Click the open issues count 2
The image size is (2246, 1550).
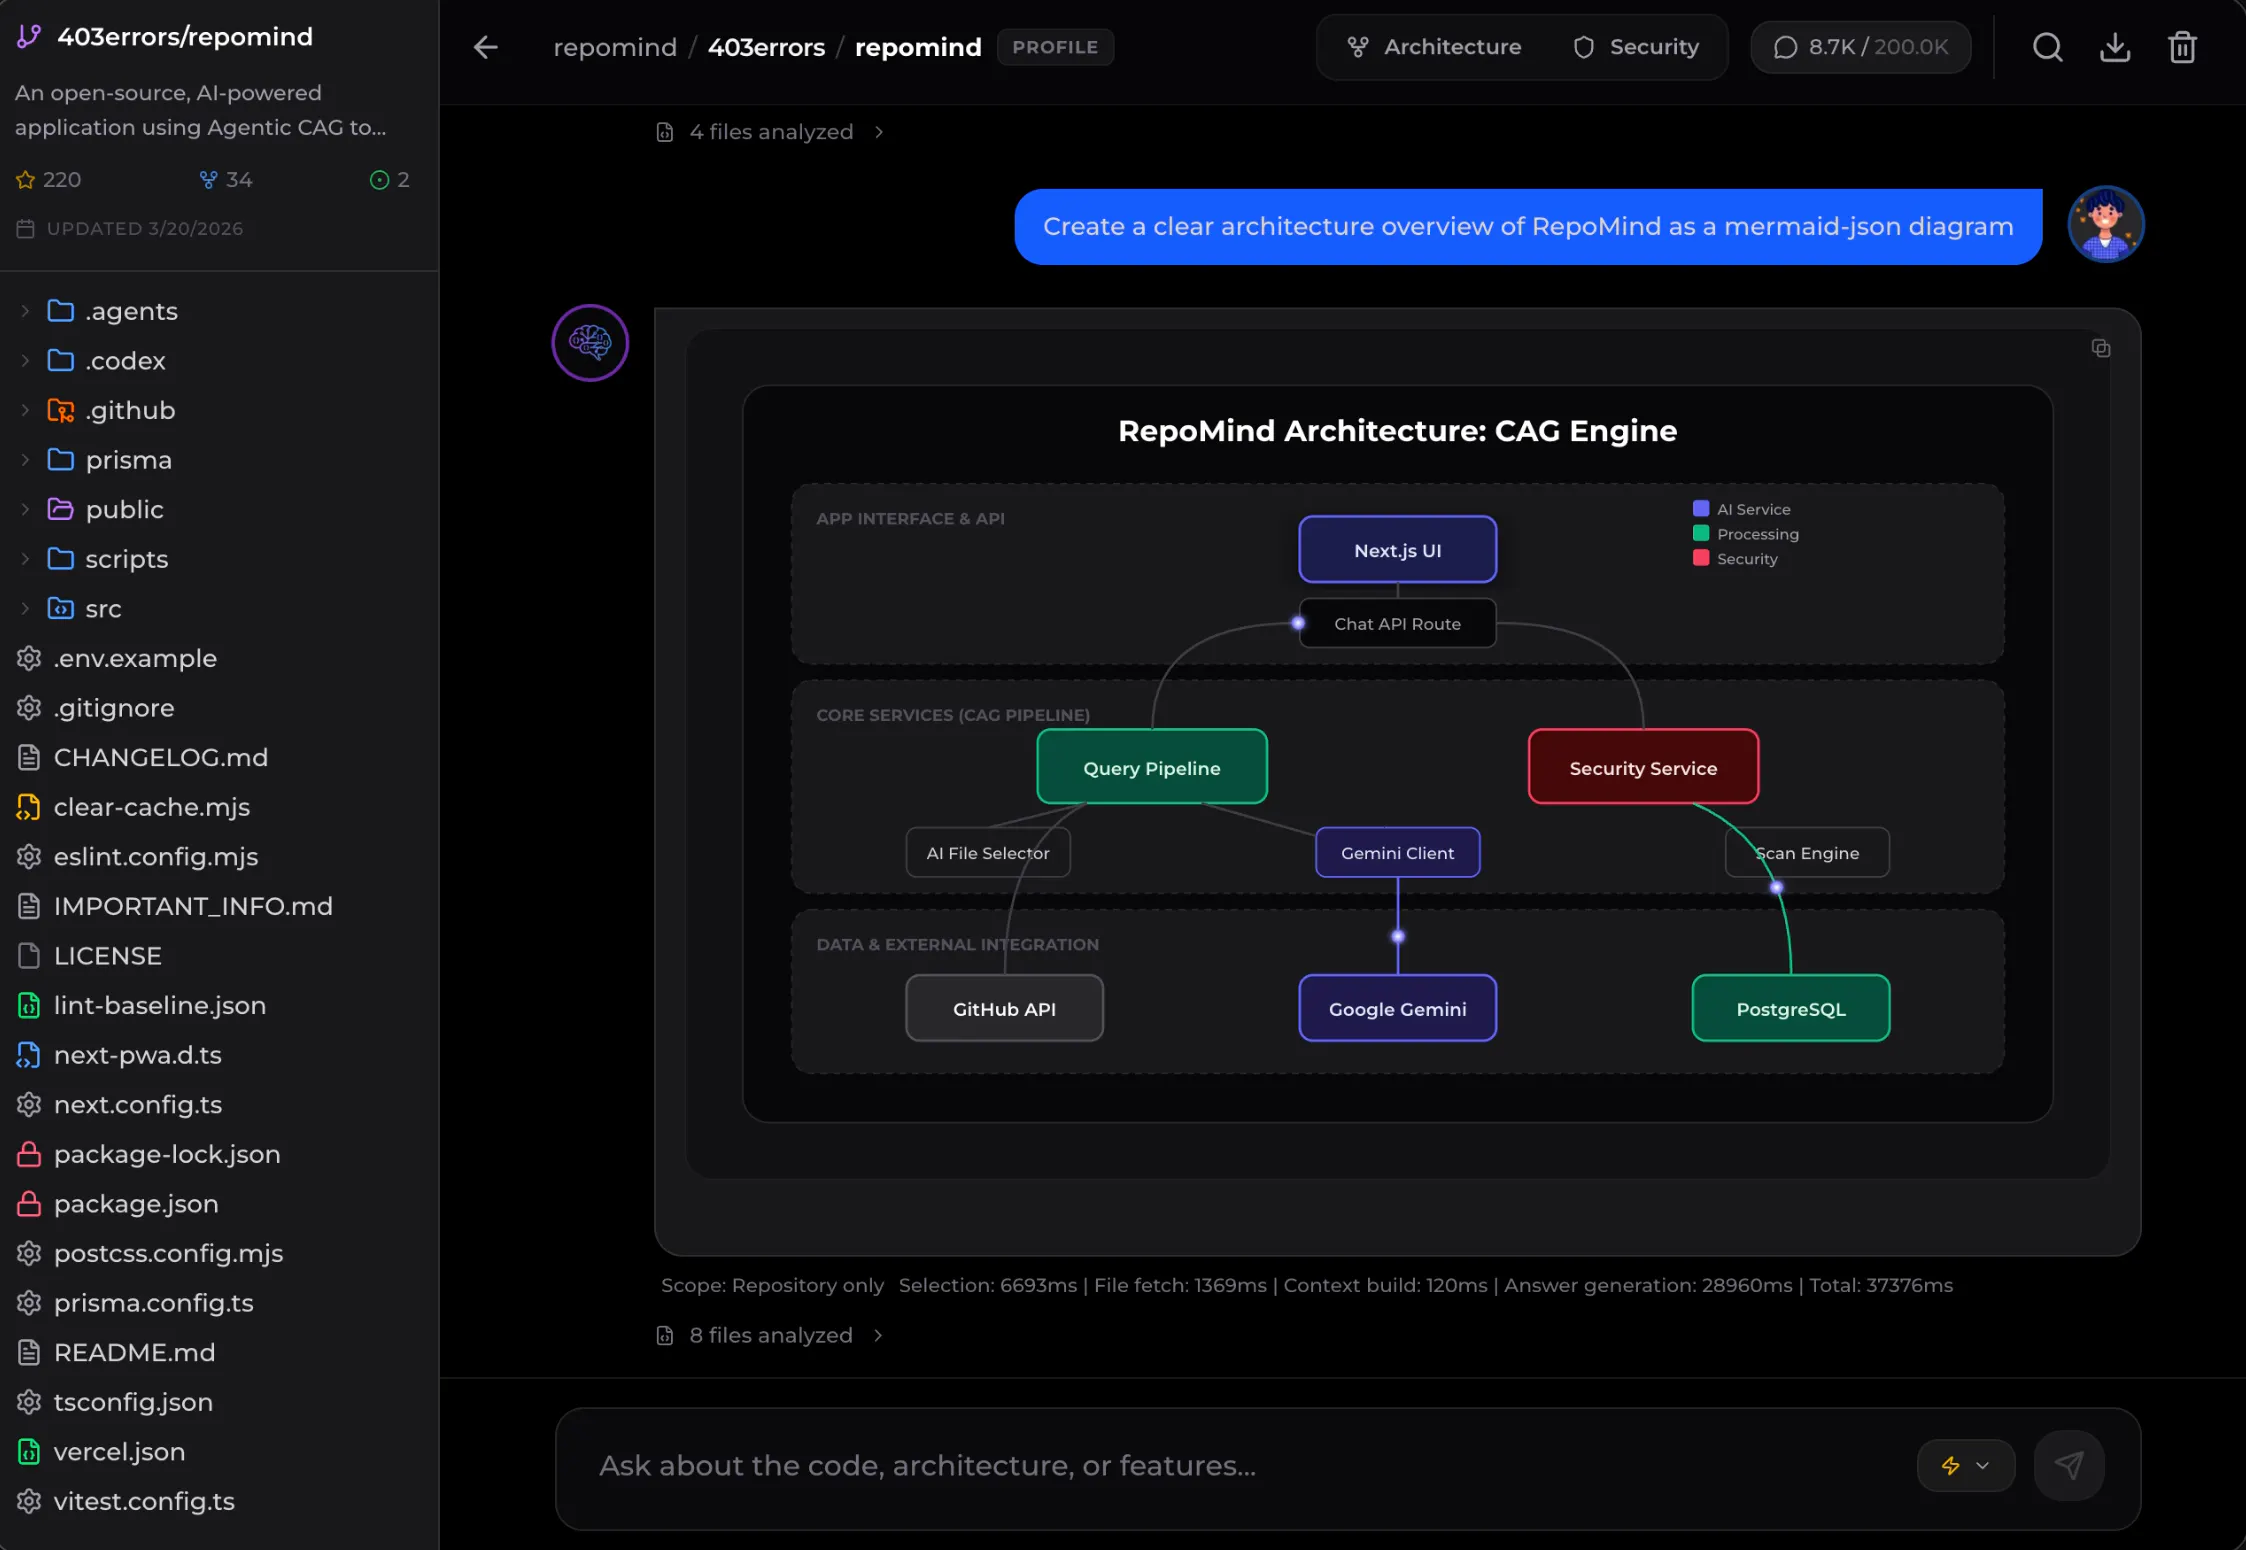pyautogui.click(x=389, y=180)
